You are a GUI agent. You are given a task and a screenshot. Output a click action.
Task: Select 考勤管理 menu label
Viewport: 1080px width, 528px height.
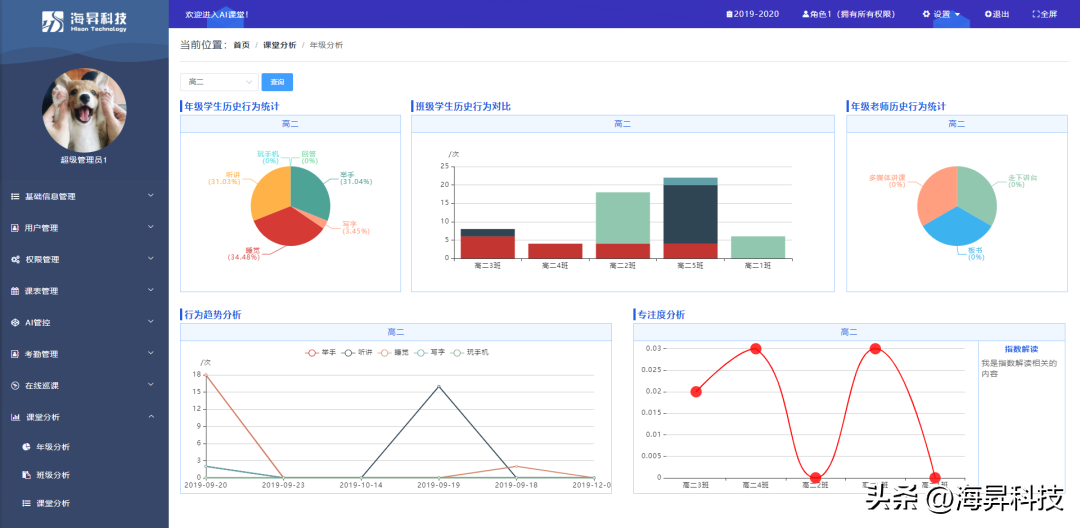pyautogui.click(x=42, y=355)
